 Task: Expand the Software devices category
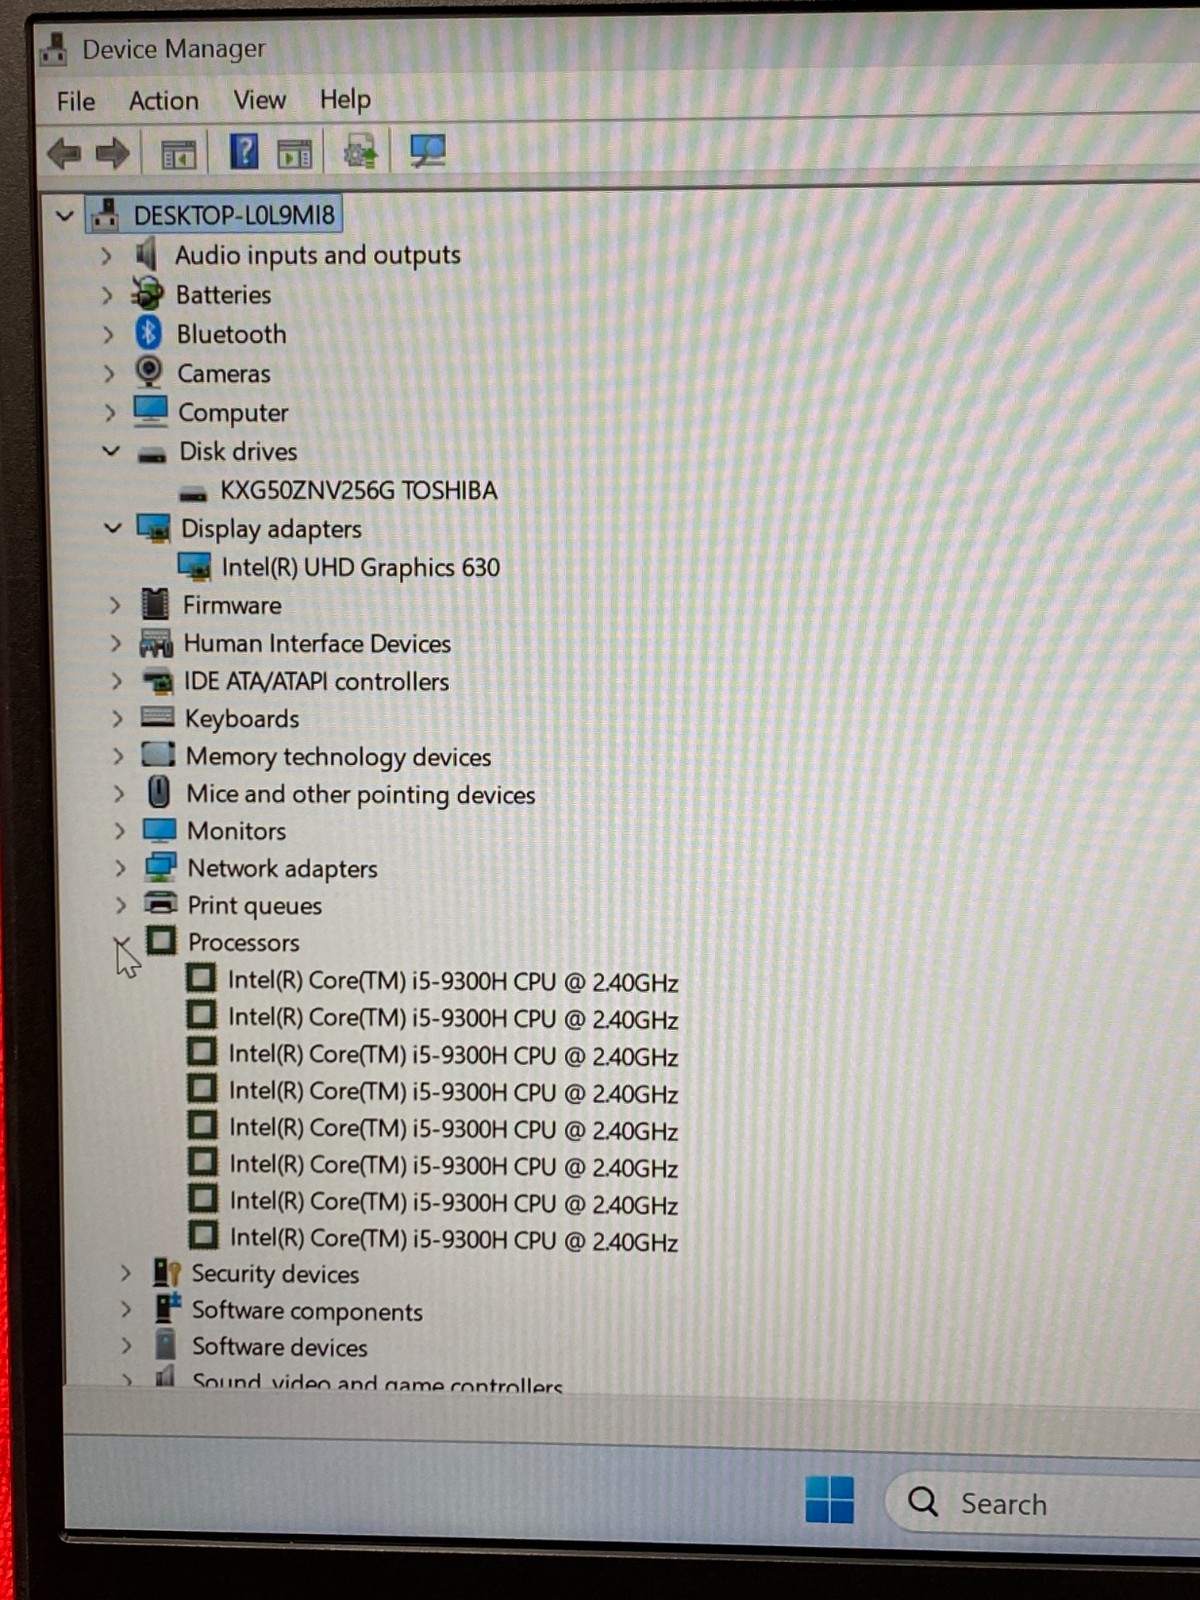(x=126, y=1346)
